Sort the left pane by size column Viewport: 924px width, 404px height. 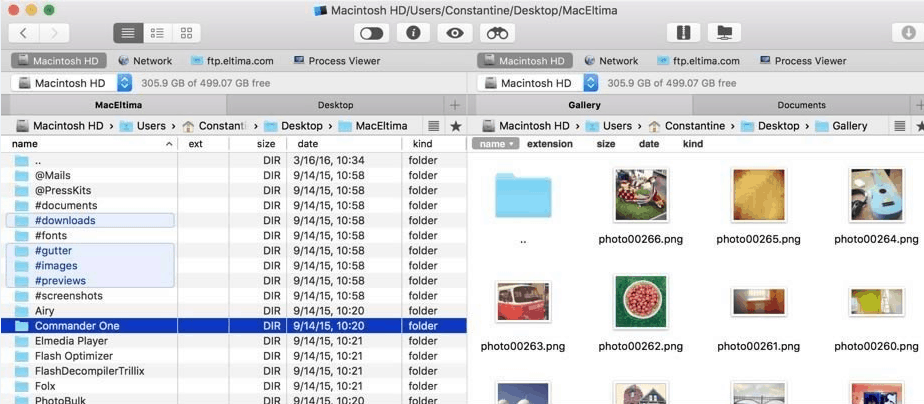258,144
